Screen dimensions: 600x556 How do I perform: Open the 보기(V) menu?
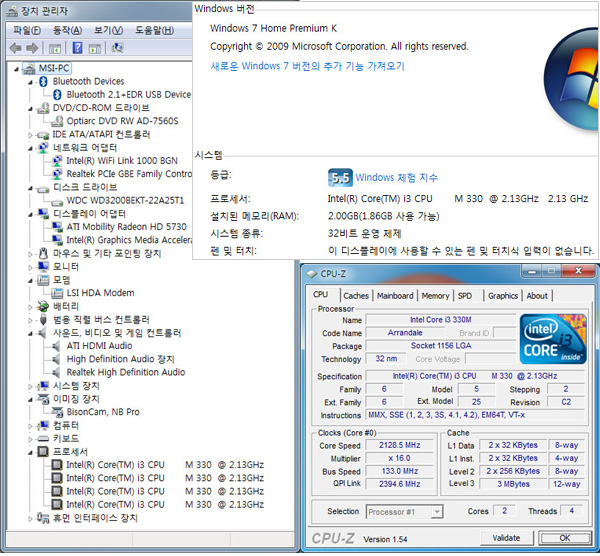(109, 30)
